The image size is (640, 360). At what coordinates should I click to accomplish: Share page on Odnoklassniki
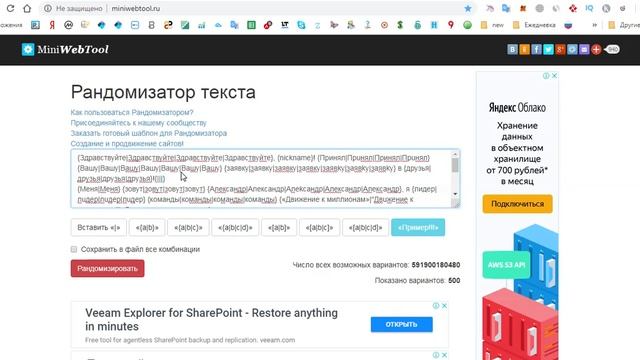point(524,49)
